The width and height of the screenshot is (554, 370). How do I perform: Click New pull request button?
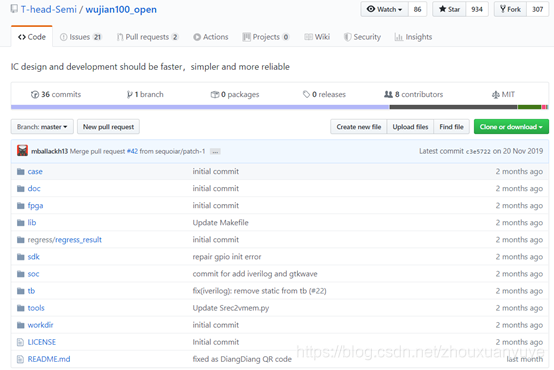[x=108, y=127]
